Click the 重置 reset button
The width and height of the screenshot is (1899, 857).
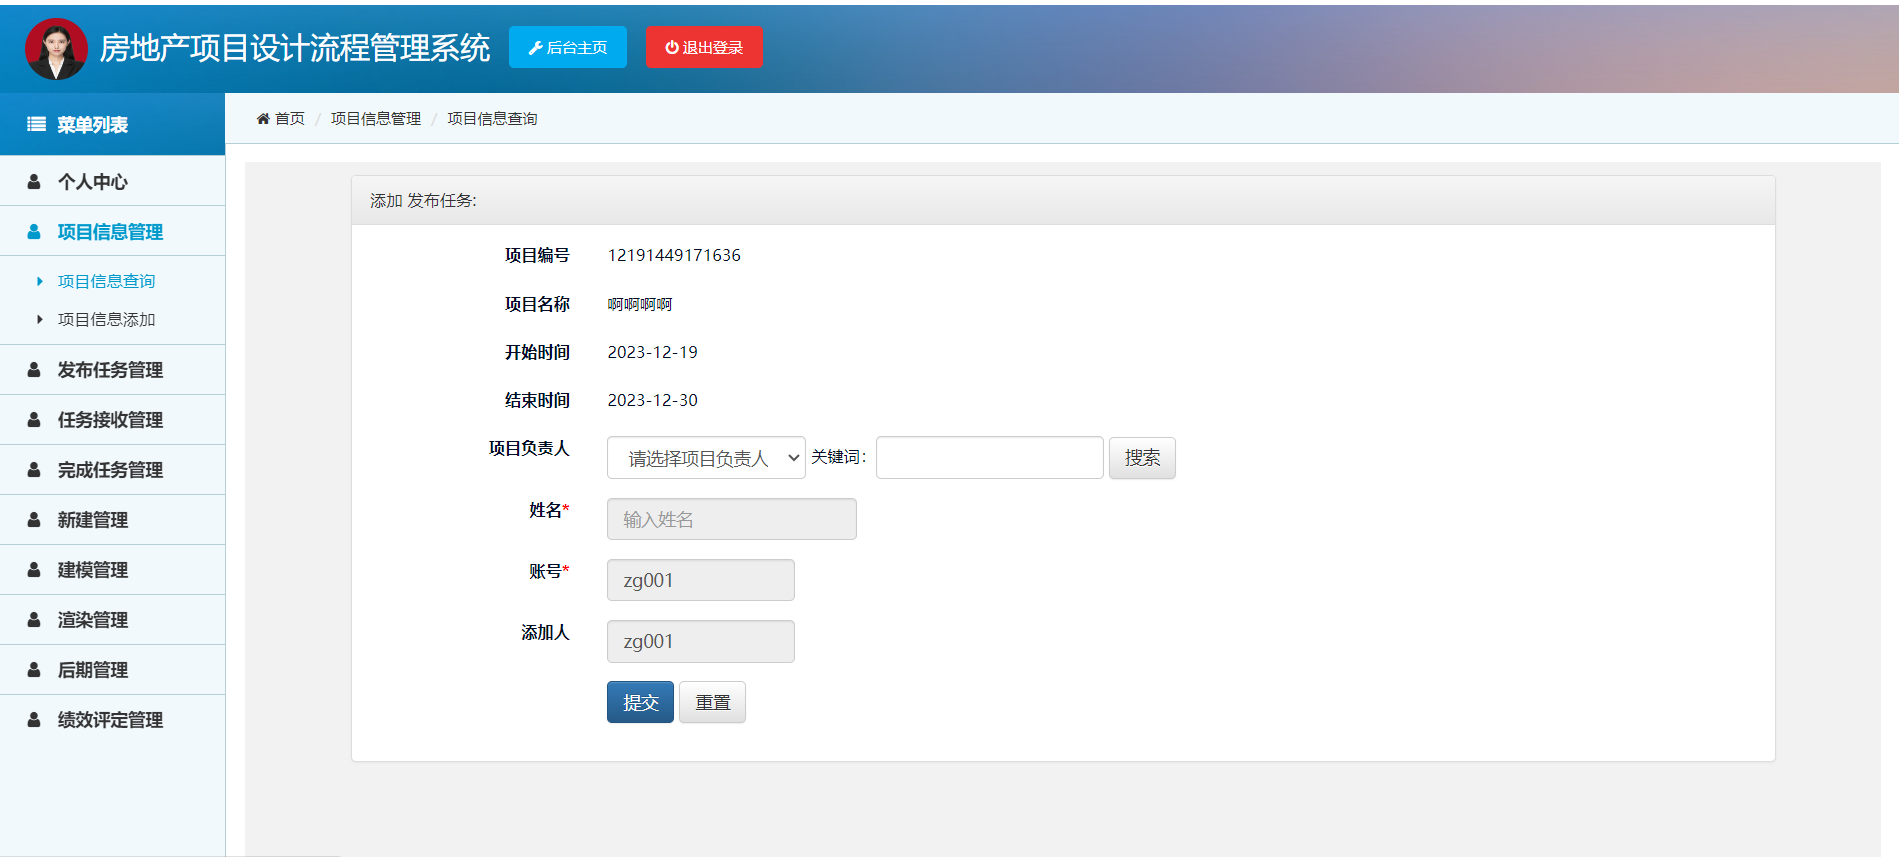pos(712,702)
